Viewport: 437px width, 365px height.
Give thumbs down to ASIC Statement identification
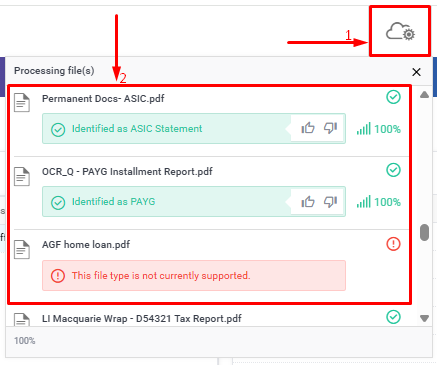point(330,128)
